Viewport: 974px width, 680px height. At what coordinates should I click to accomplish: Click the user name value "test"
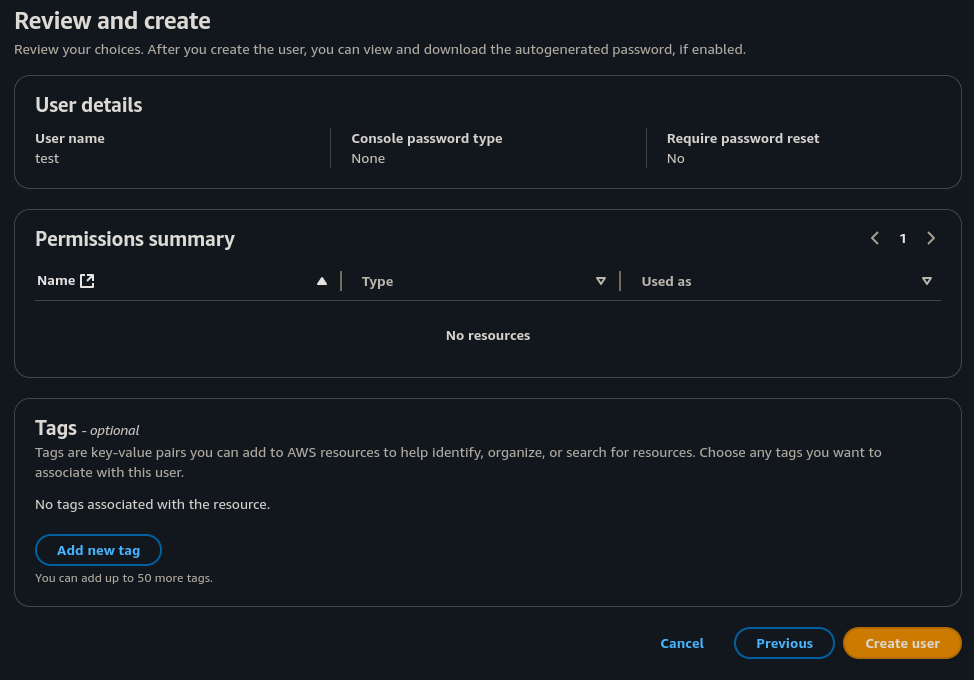47,158
